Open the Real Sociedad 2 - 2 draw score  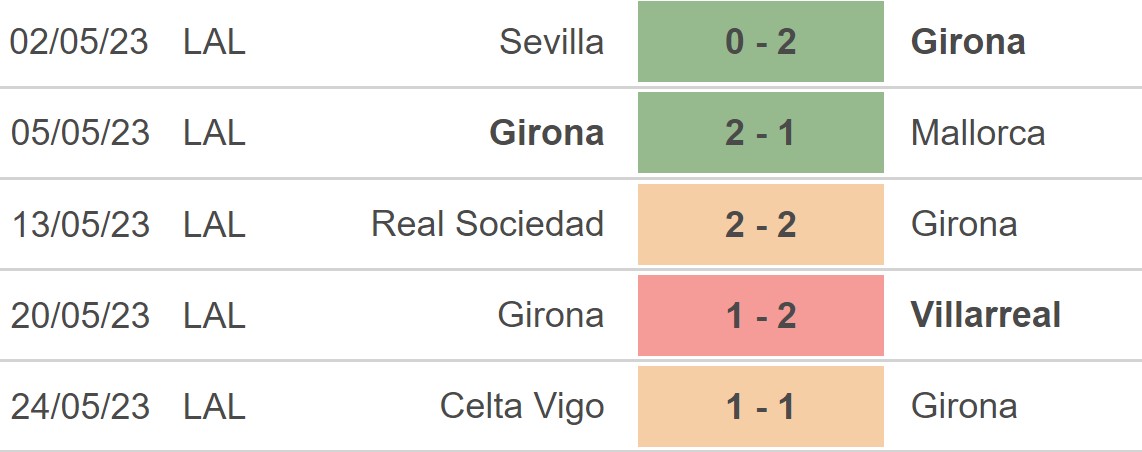coord(760,224)
